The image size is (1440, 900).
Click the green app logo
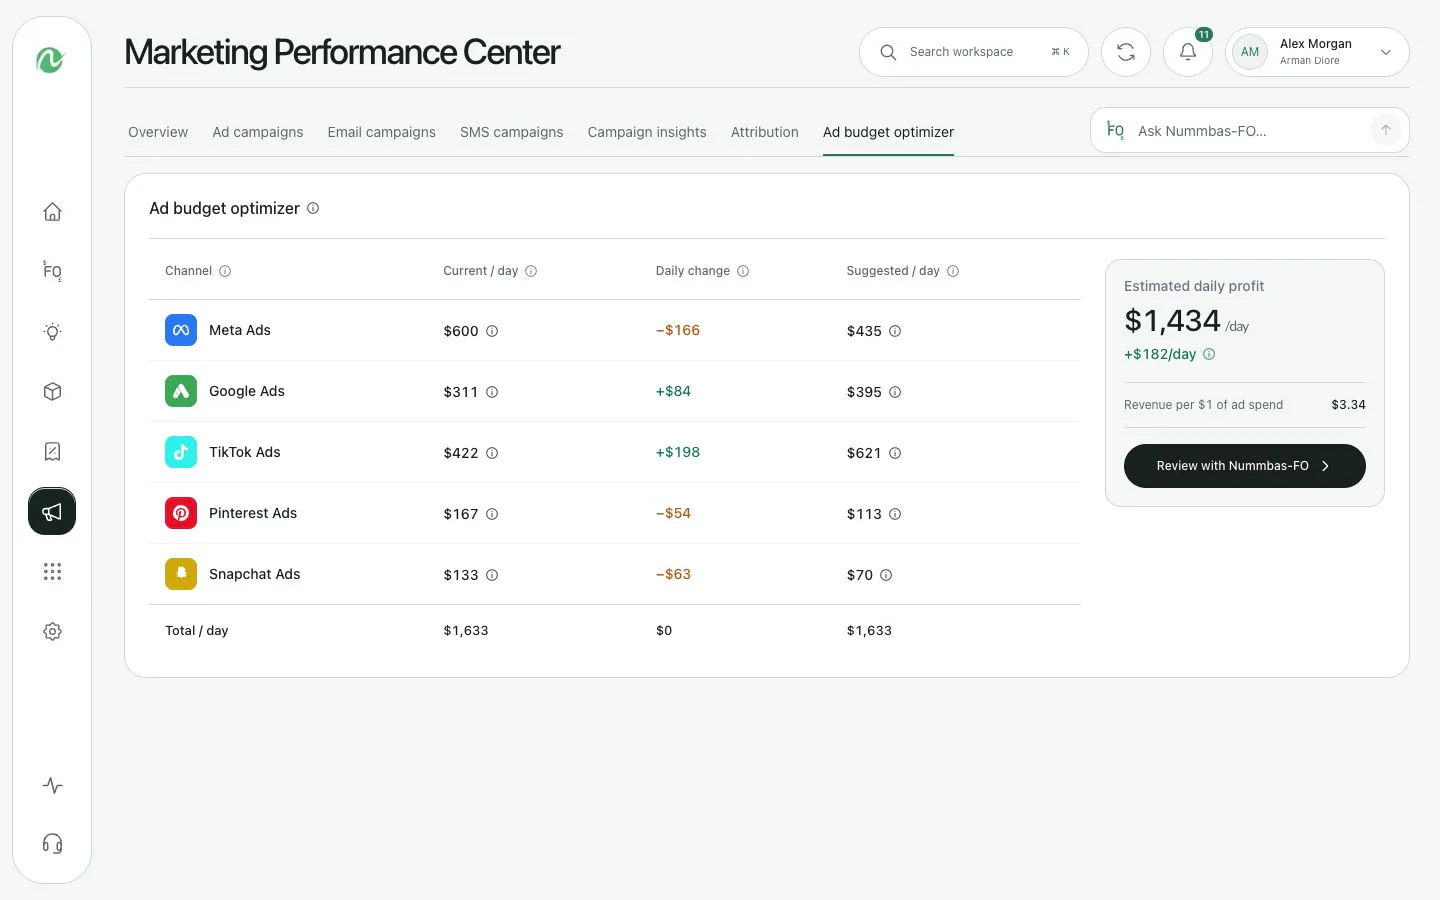51,60
